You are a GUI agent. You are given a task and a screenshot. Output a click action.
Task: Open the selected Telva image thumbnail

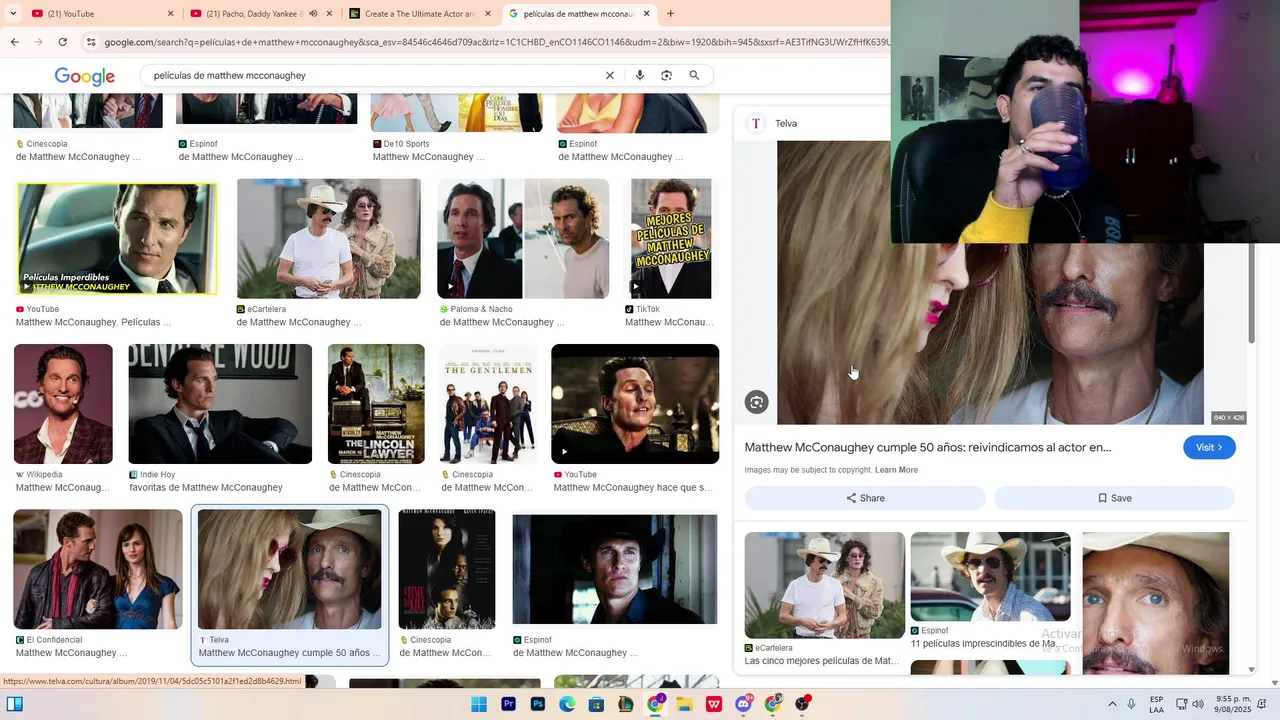pos(289,569)
